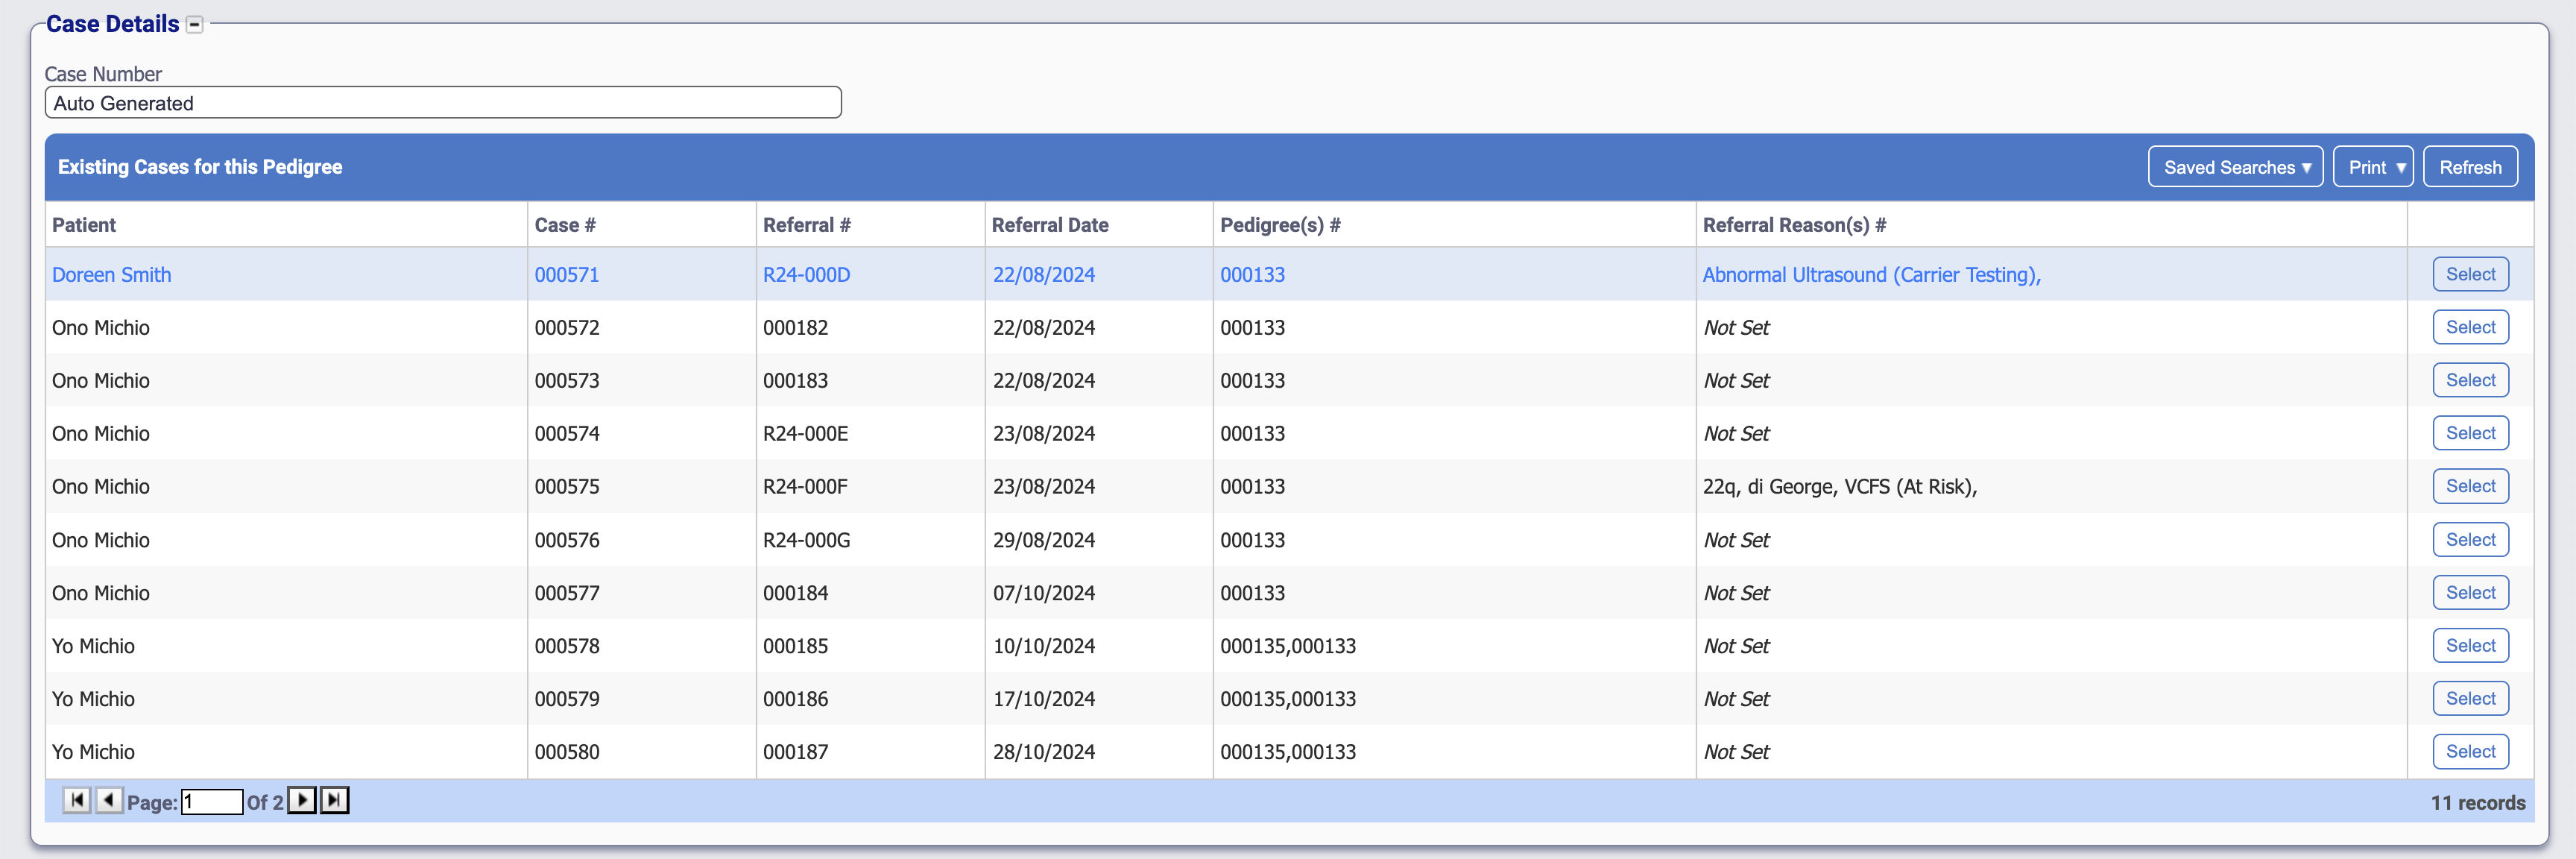Sort by the Patient column header

pyautogui.click(x=84, y=225)
